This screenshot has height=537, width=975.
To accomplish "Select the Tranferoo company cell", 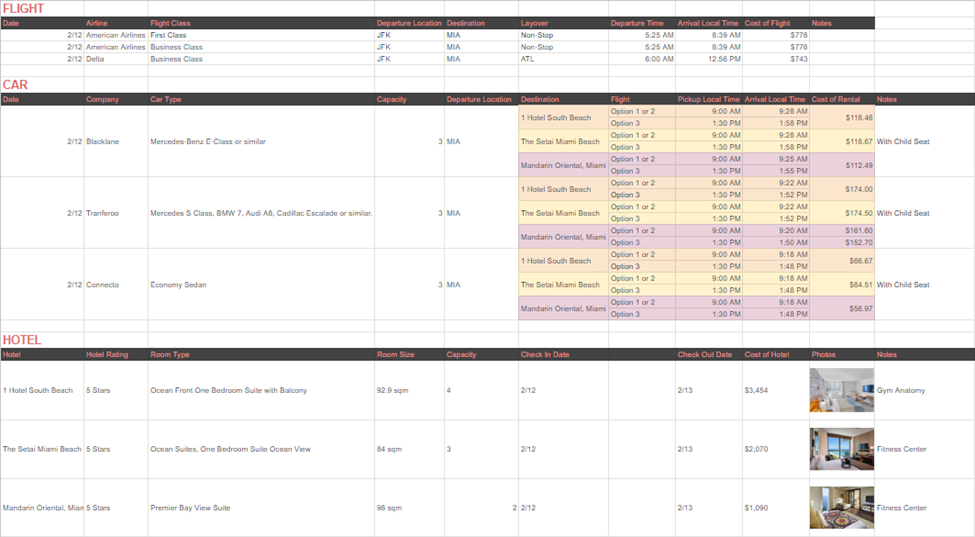I will (x=116, y=213).
